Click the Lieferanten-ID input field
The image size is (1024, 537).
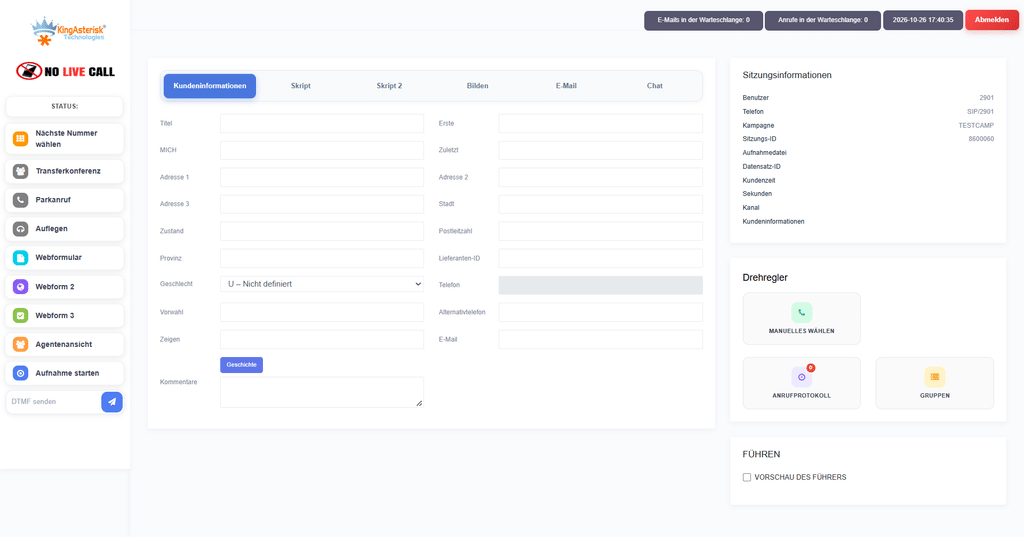[x=600, y=258]
